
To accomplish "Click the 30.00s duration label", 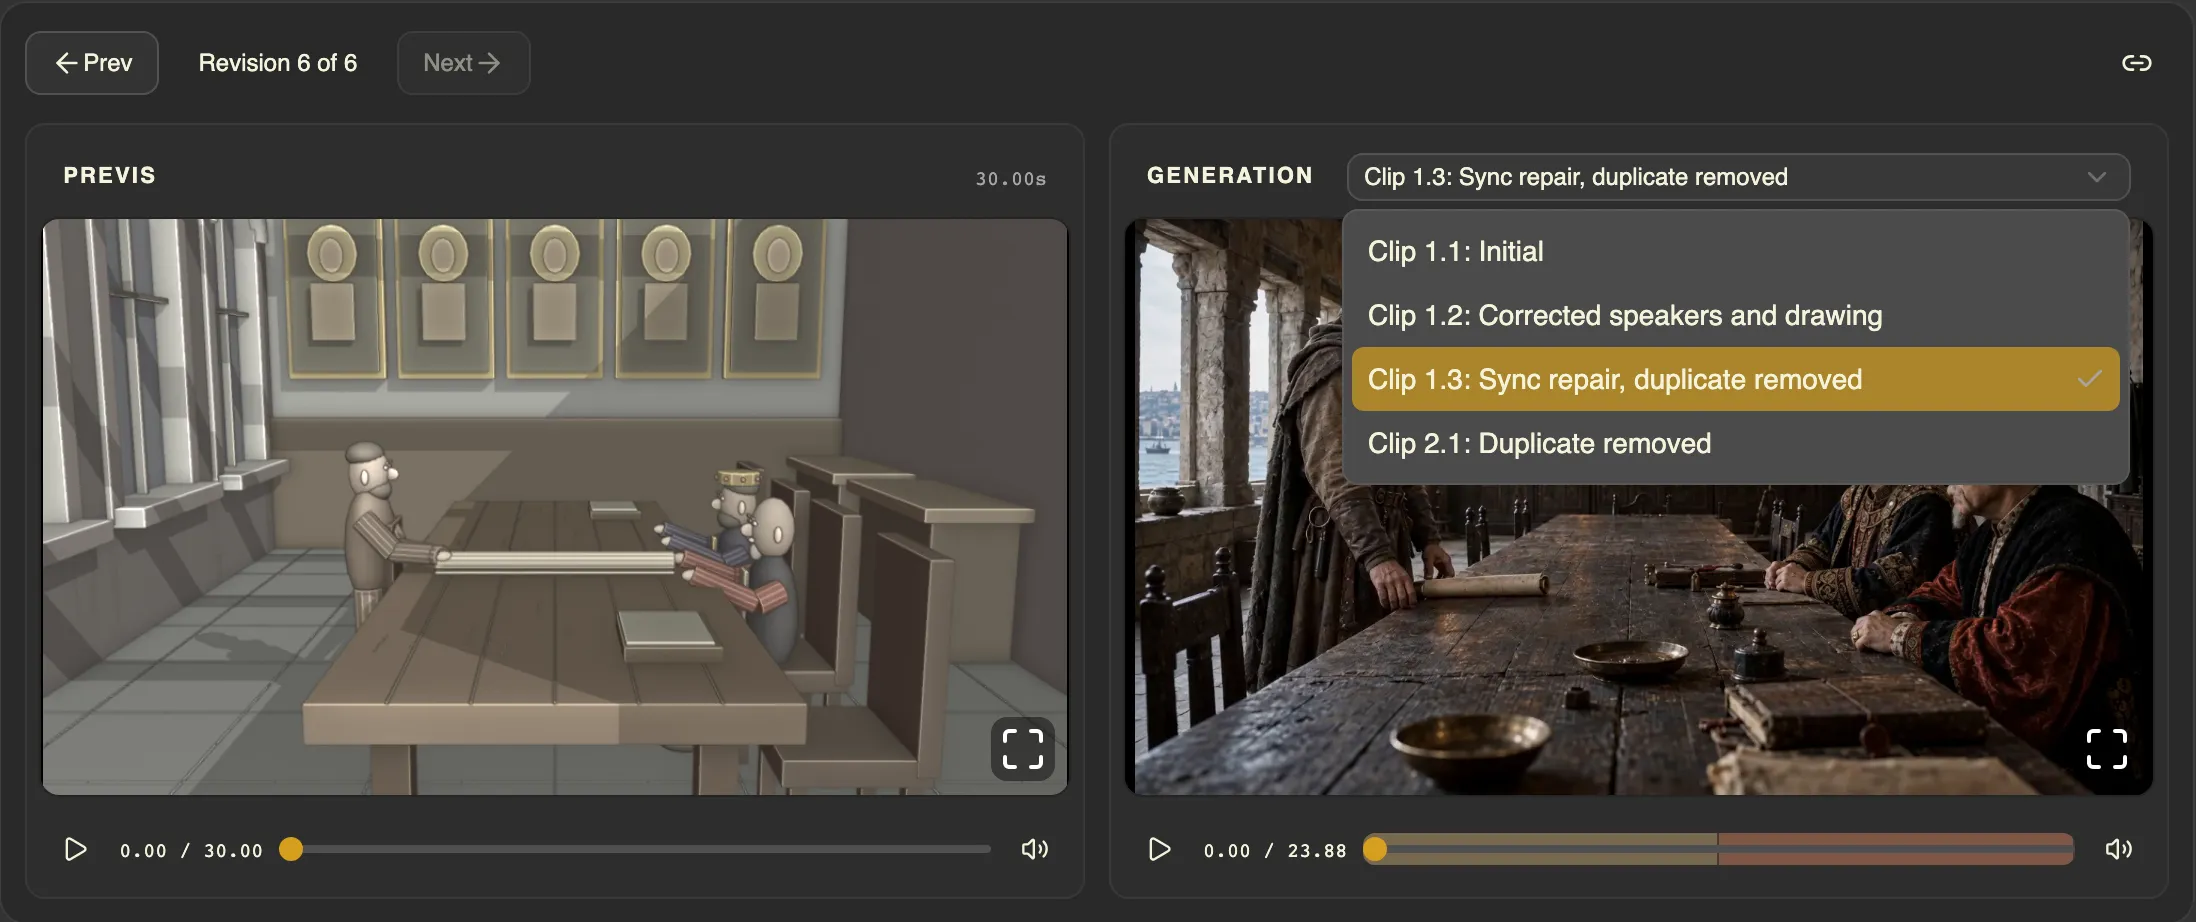I will point(1010,179).
